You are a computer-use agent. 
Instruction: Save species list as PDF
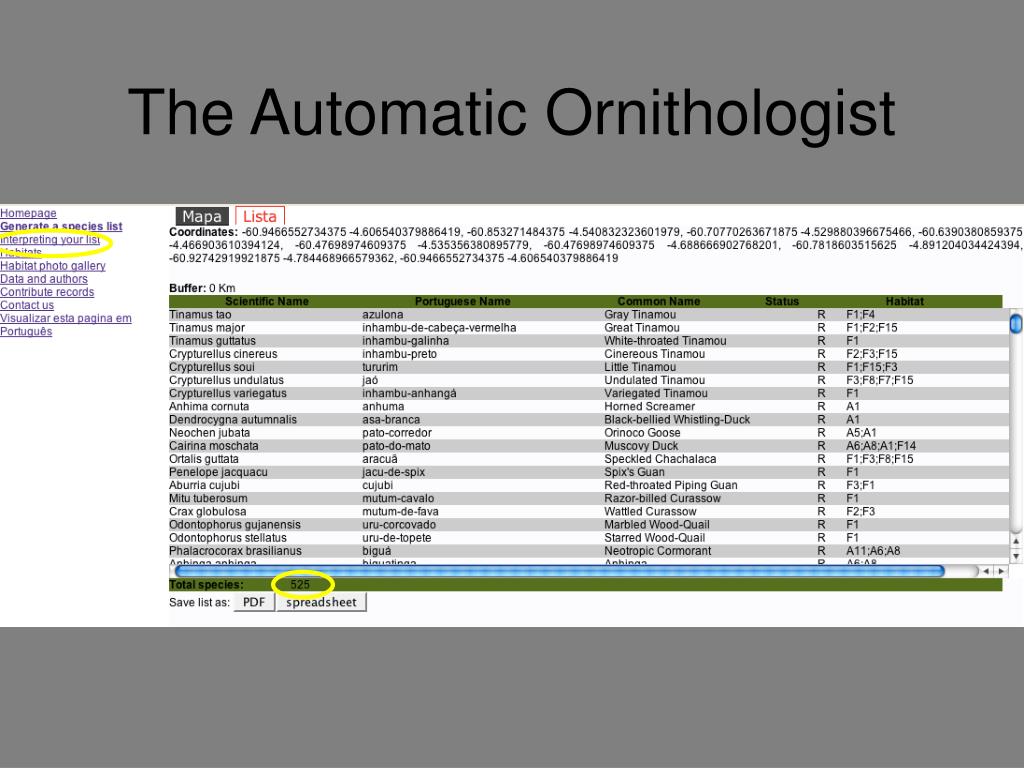254,602
